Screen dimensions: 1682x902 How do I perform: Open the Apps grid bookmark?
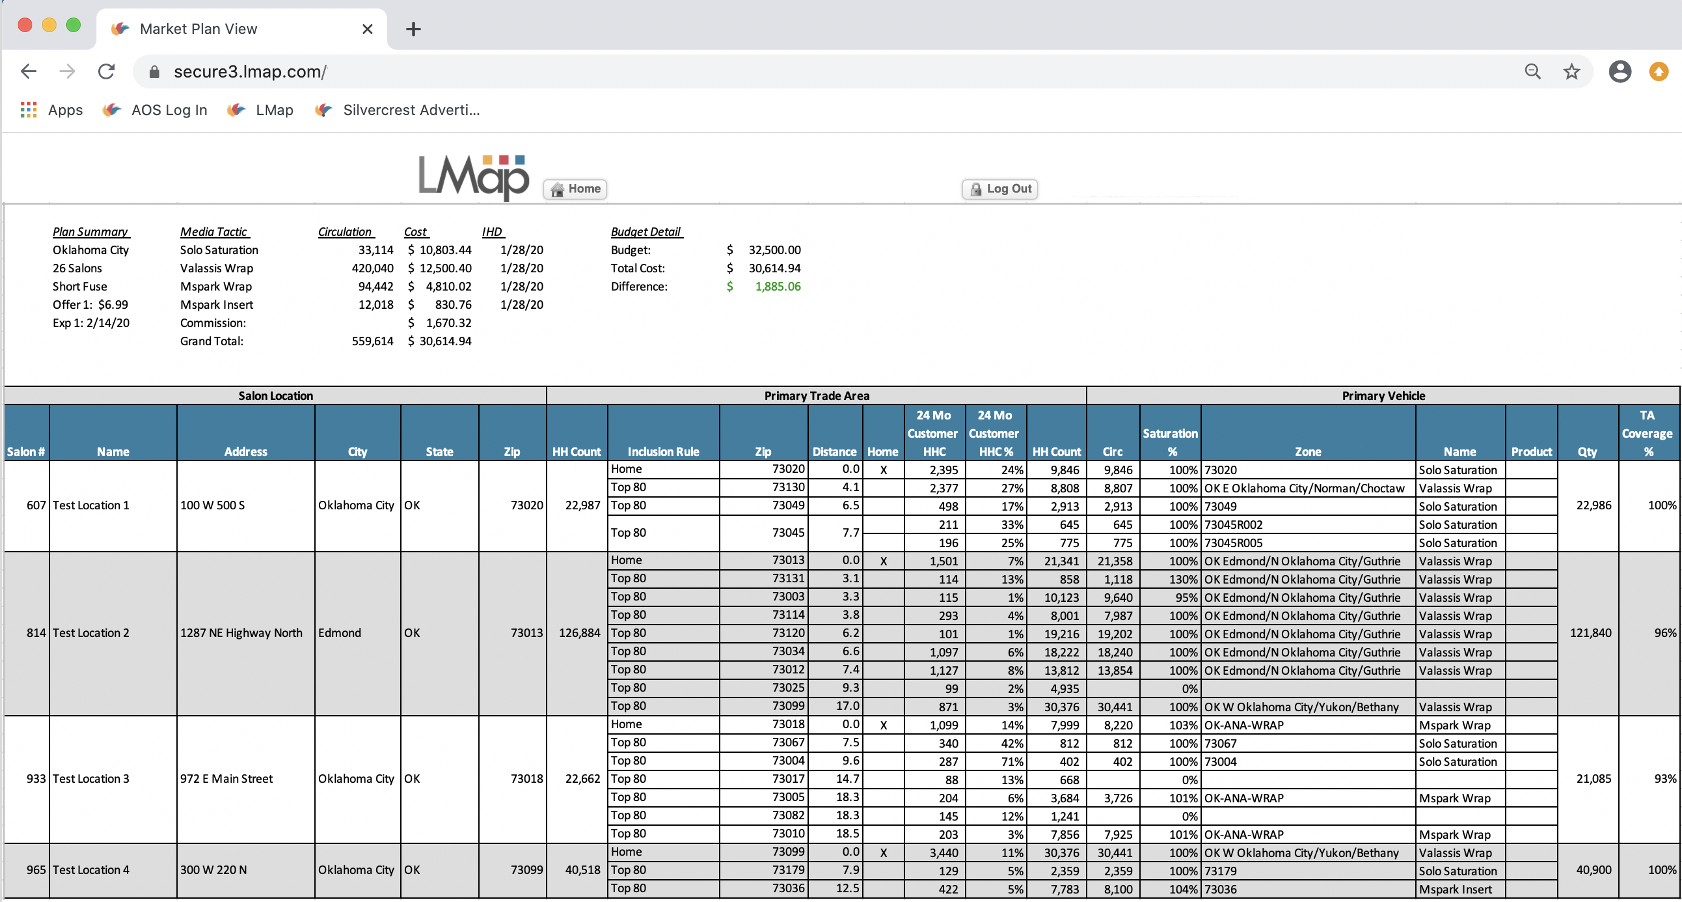coord(52,110)
